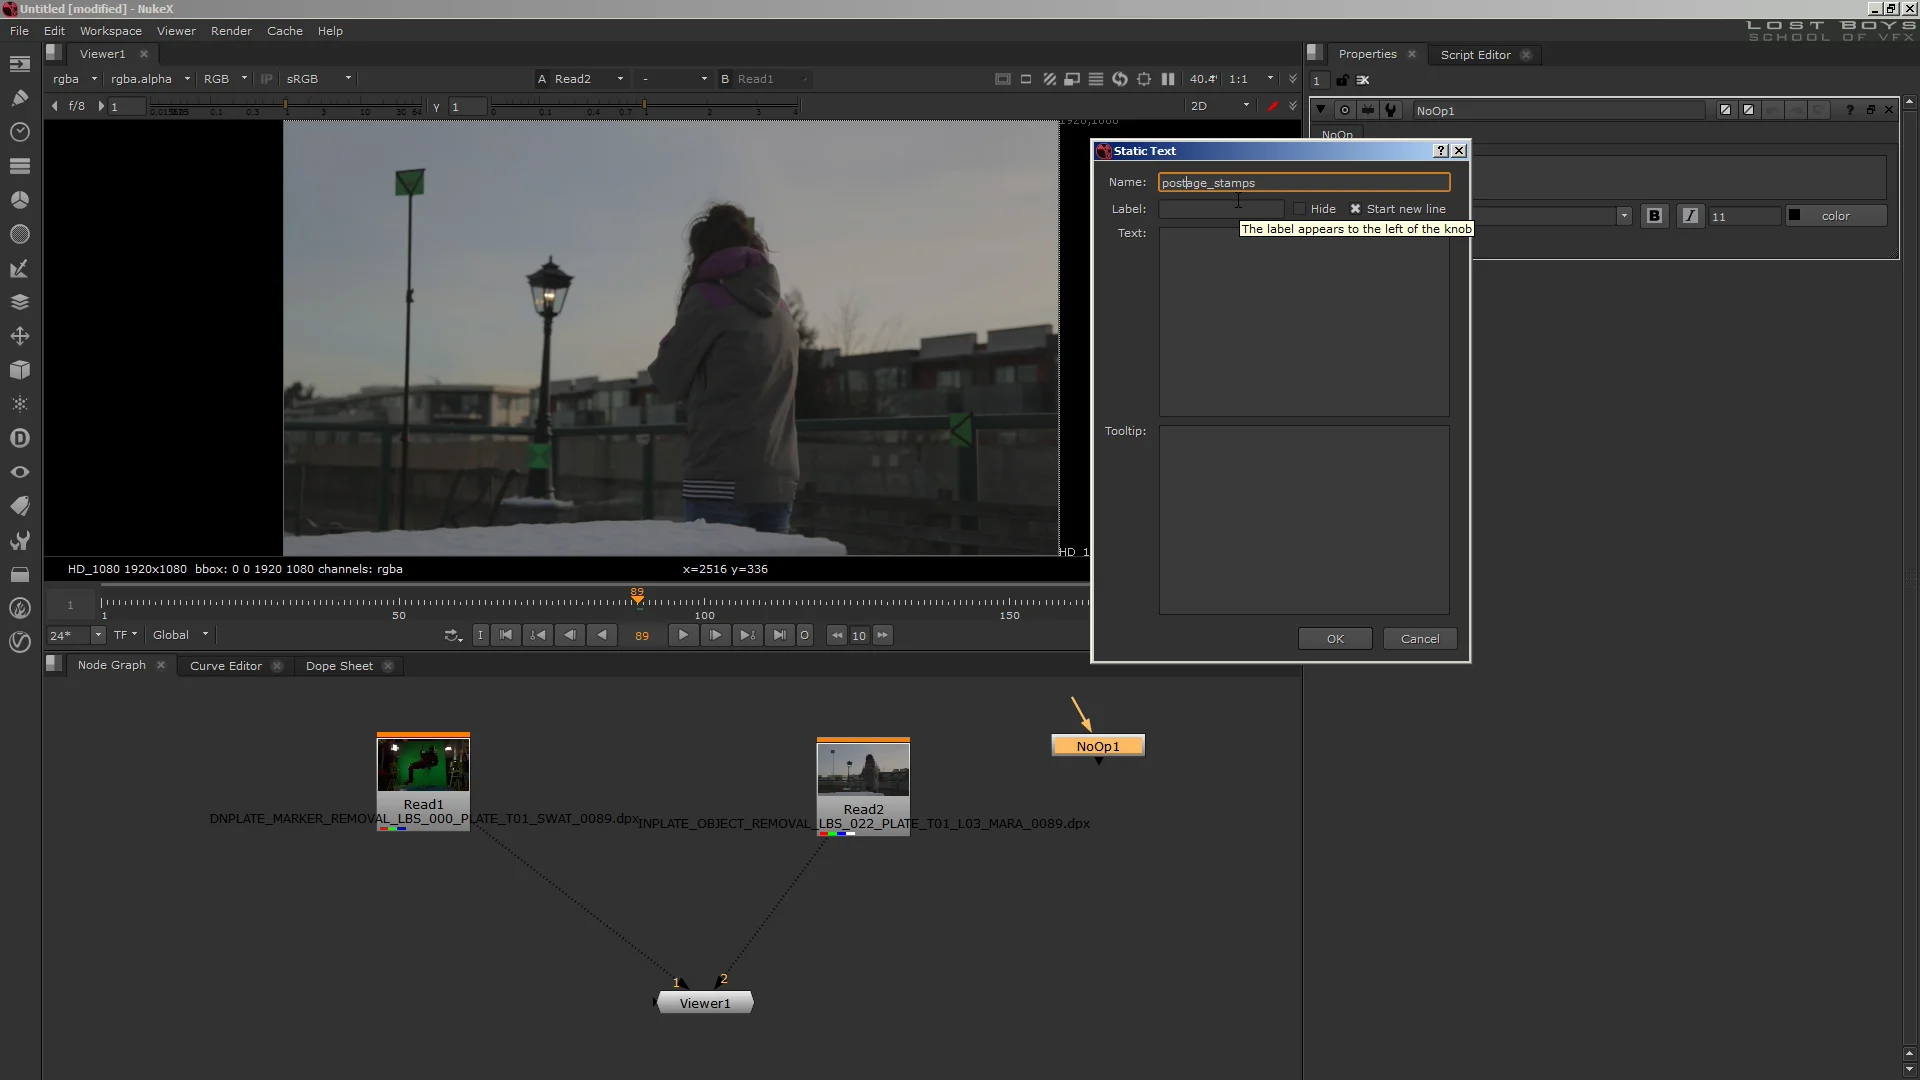Click the 3D cube icon in toolbar
The width and height of the screenshot is (1920, 1080).
pos(19,370)
